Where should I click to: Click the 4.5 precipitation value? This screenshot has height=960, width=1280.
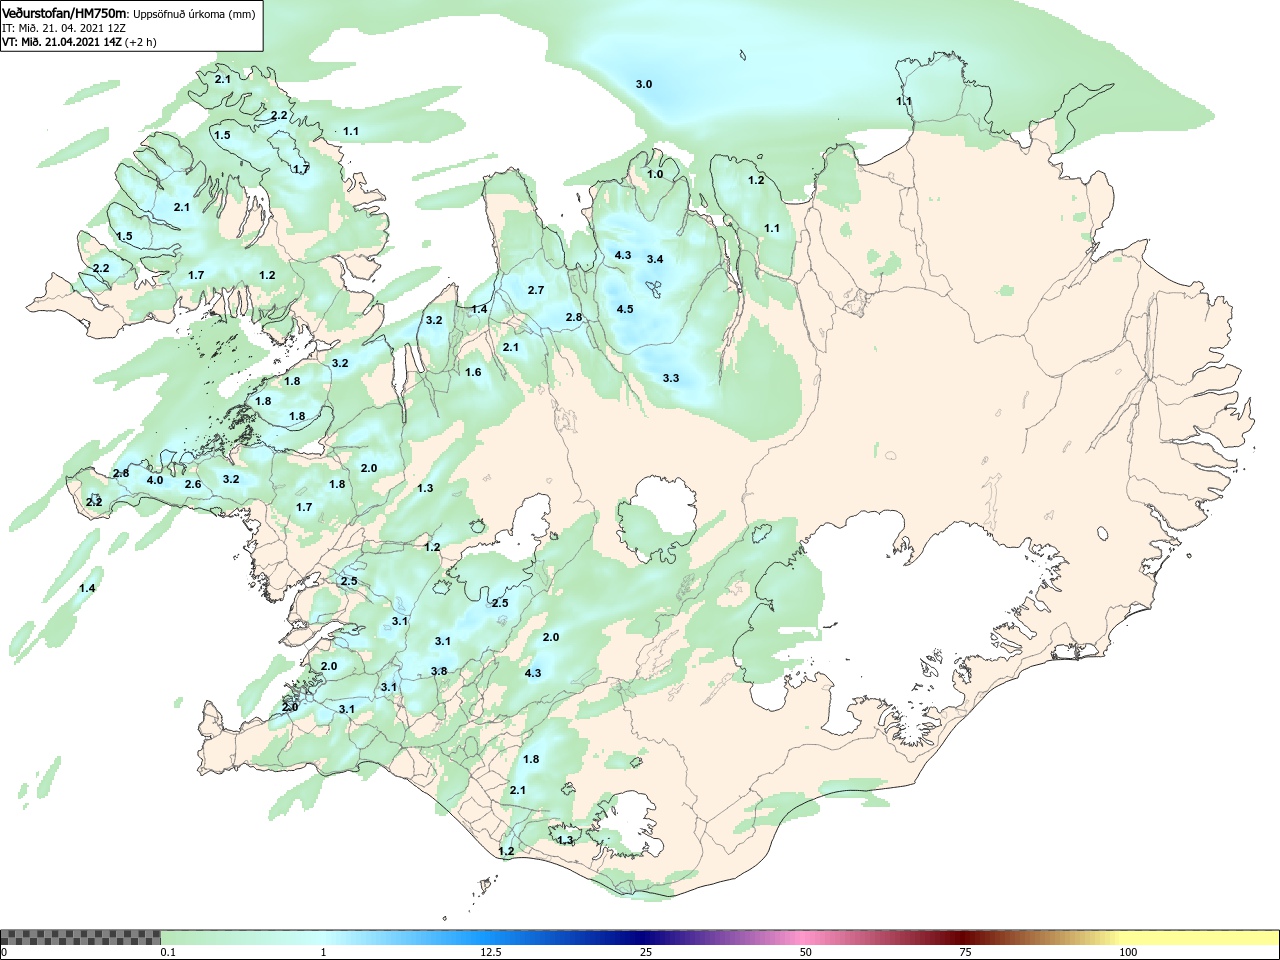[625, 309]
